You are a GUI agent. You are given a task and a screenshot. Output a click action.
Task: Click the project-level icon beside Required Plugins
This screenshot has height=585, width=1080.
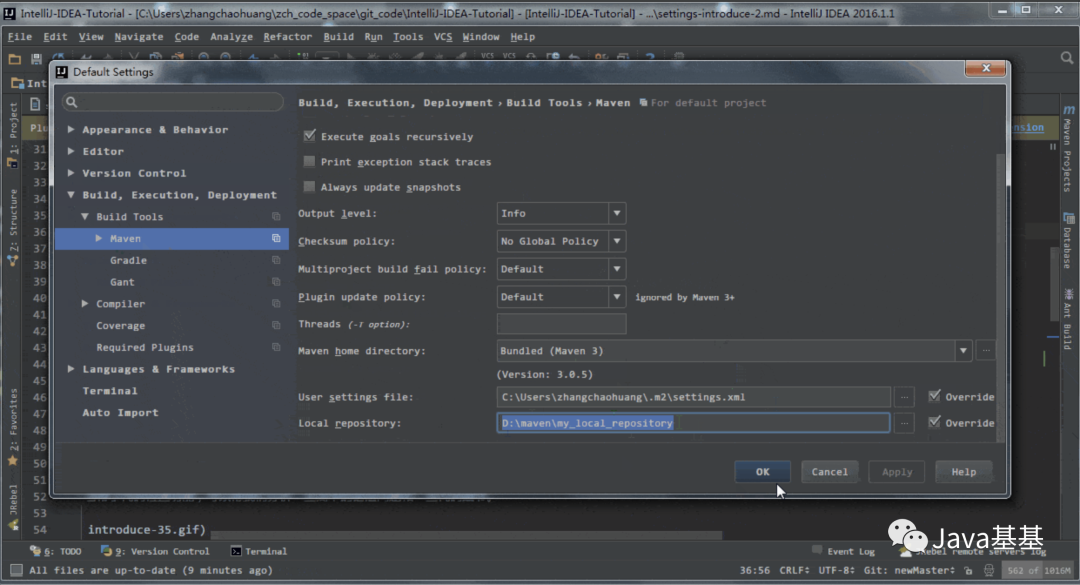pyautogui.click(x=276, y=347)
